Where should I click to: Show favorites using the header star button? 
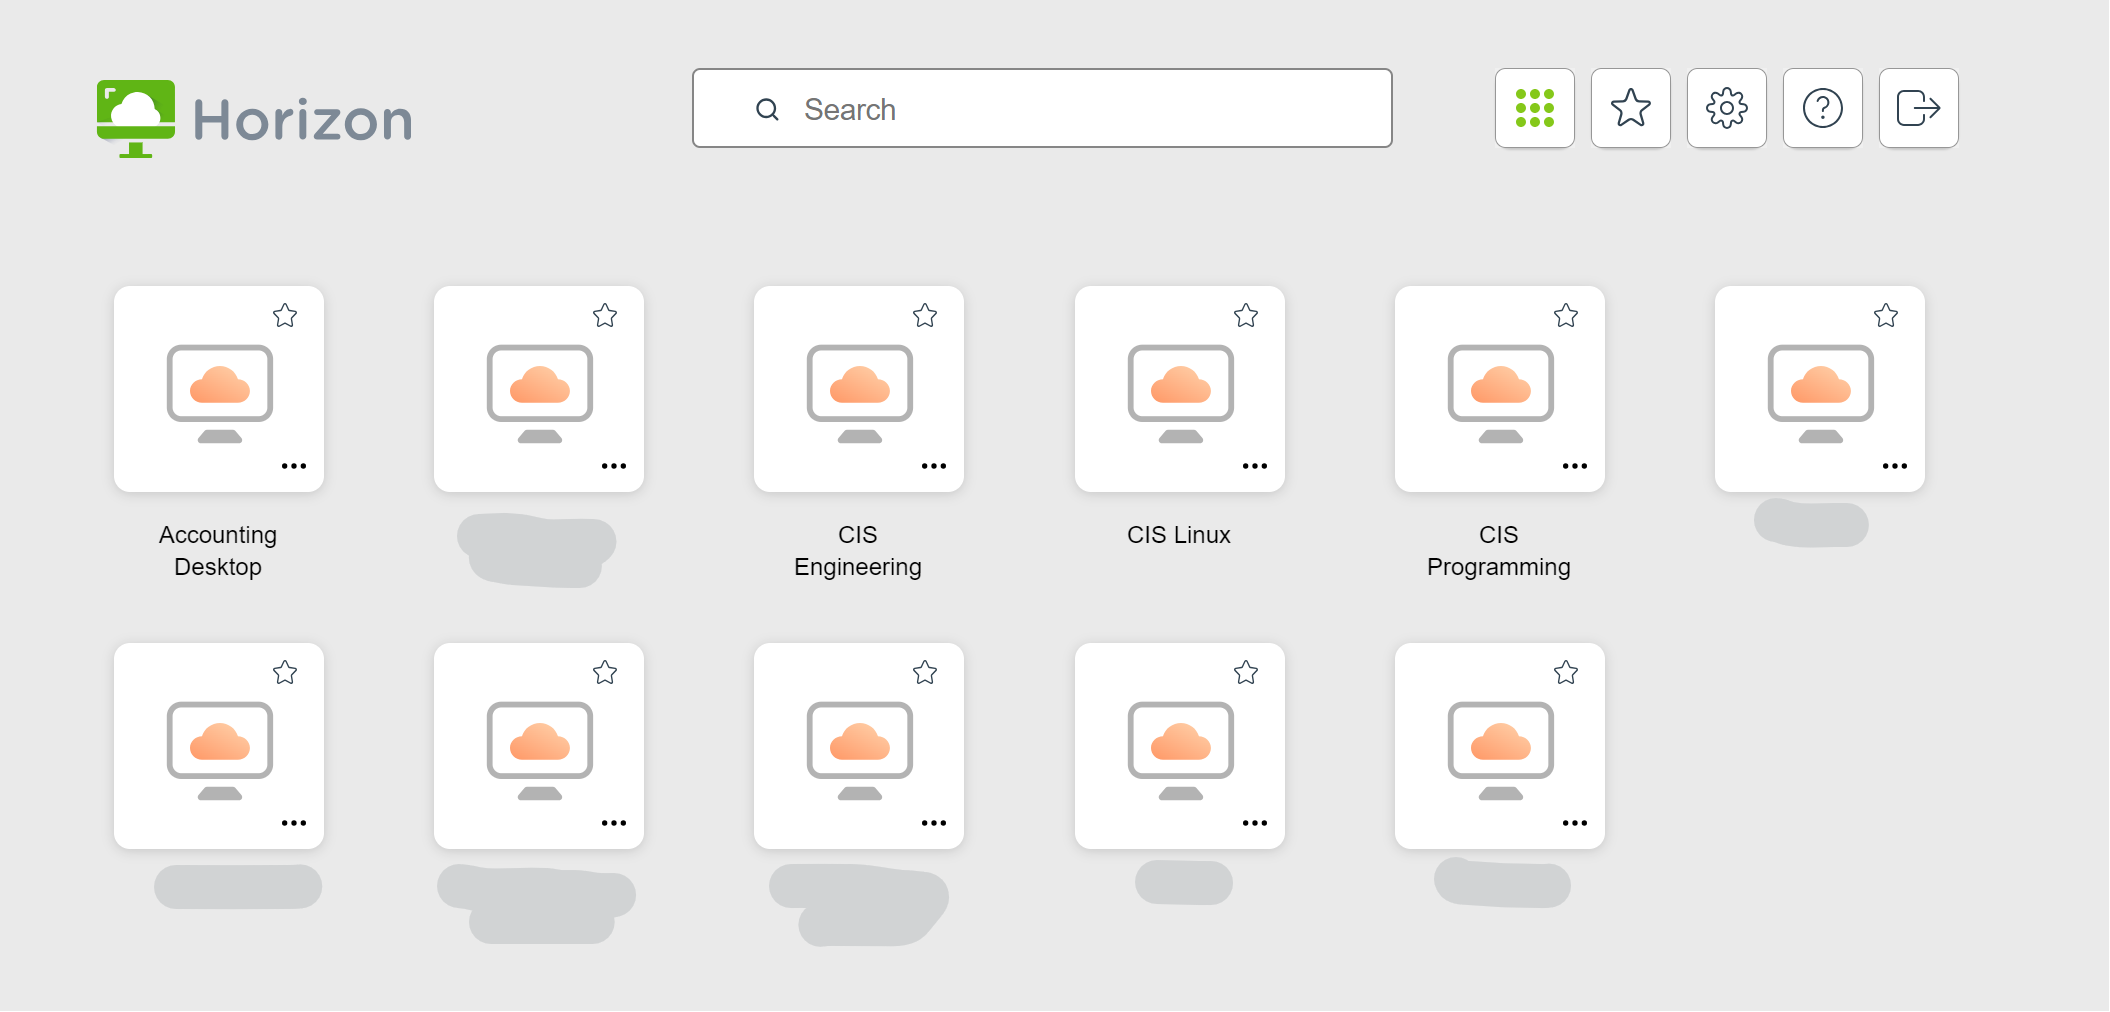pos(1630,108)
